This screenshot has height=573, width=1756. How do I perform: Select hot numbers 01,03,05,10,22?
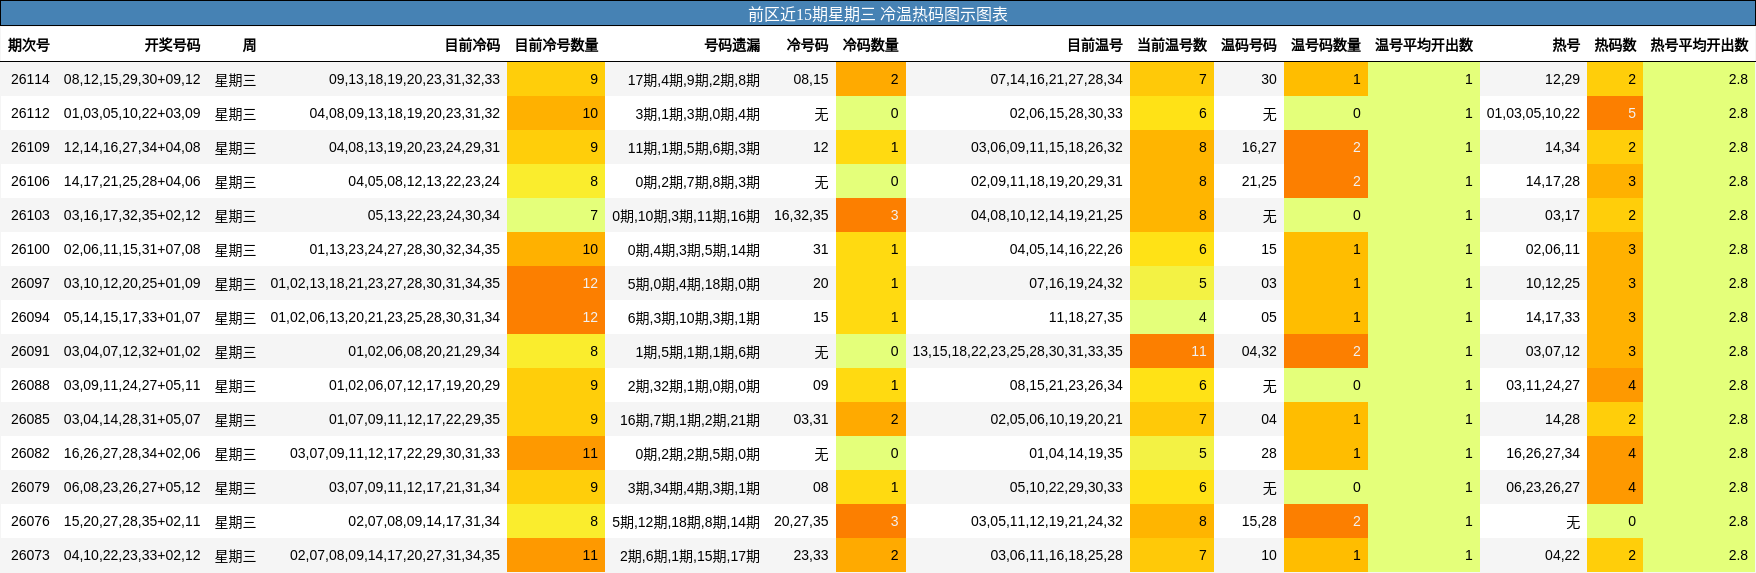point(1533,113)
